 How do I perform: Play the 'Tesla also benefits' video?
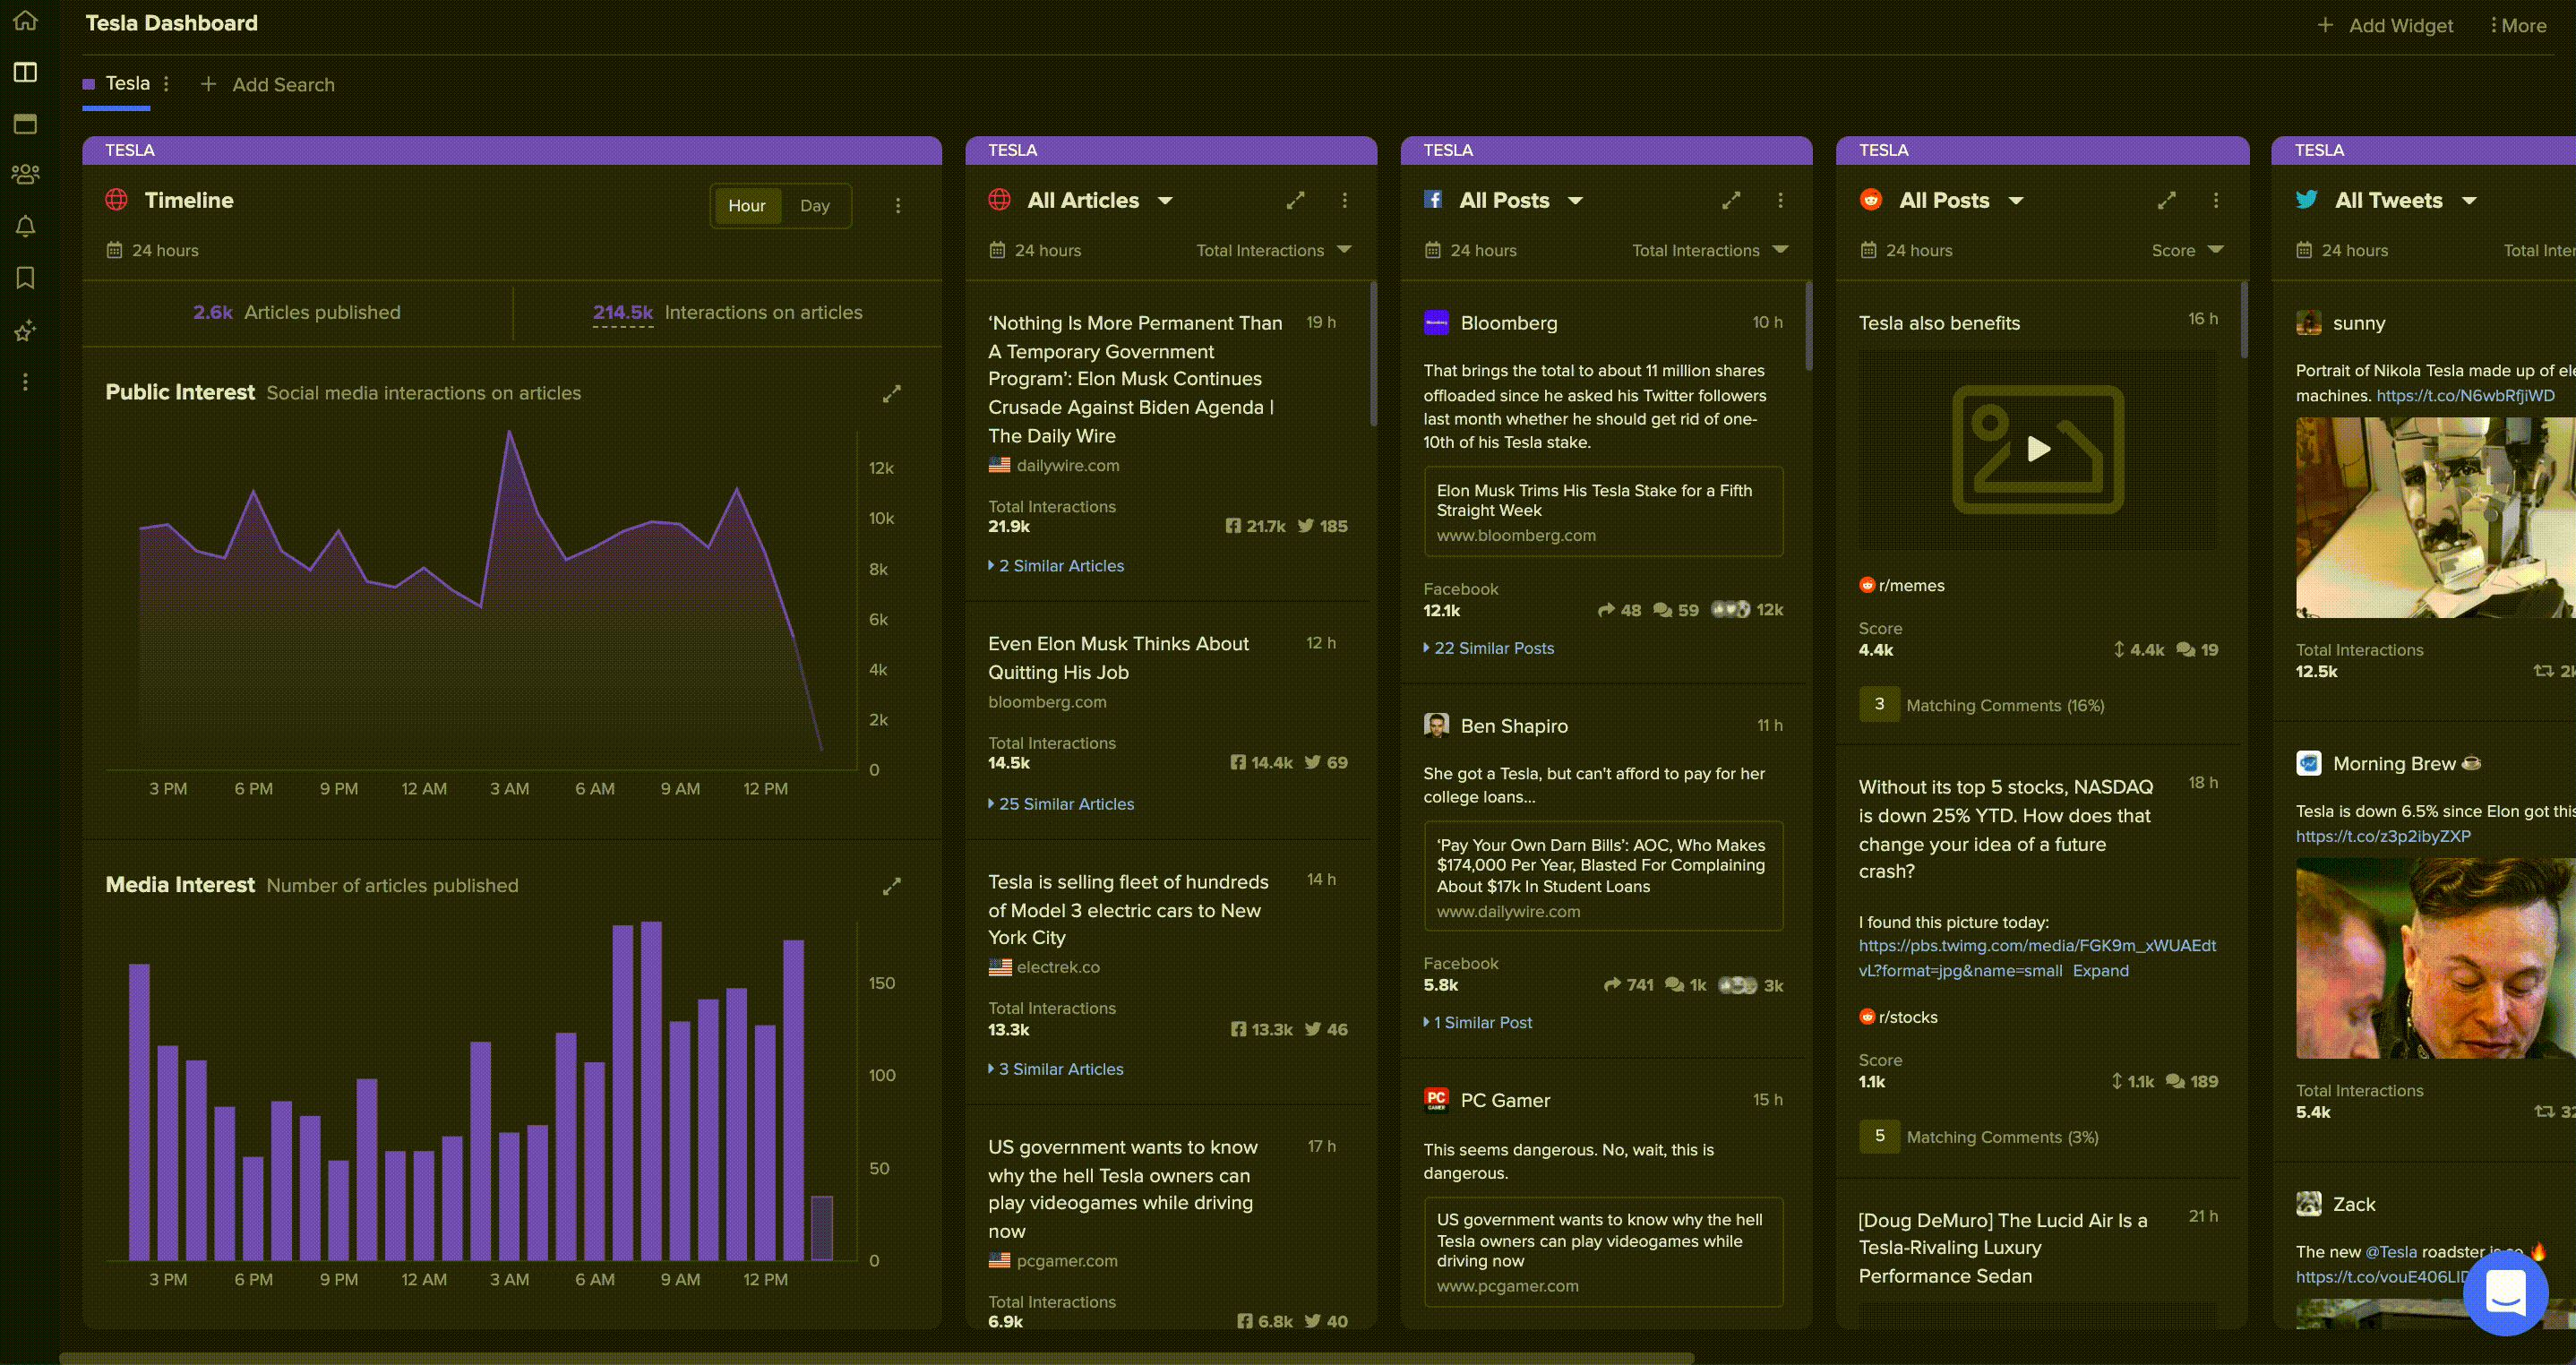tap(2038, 449)
